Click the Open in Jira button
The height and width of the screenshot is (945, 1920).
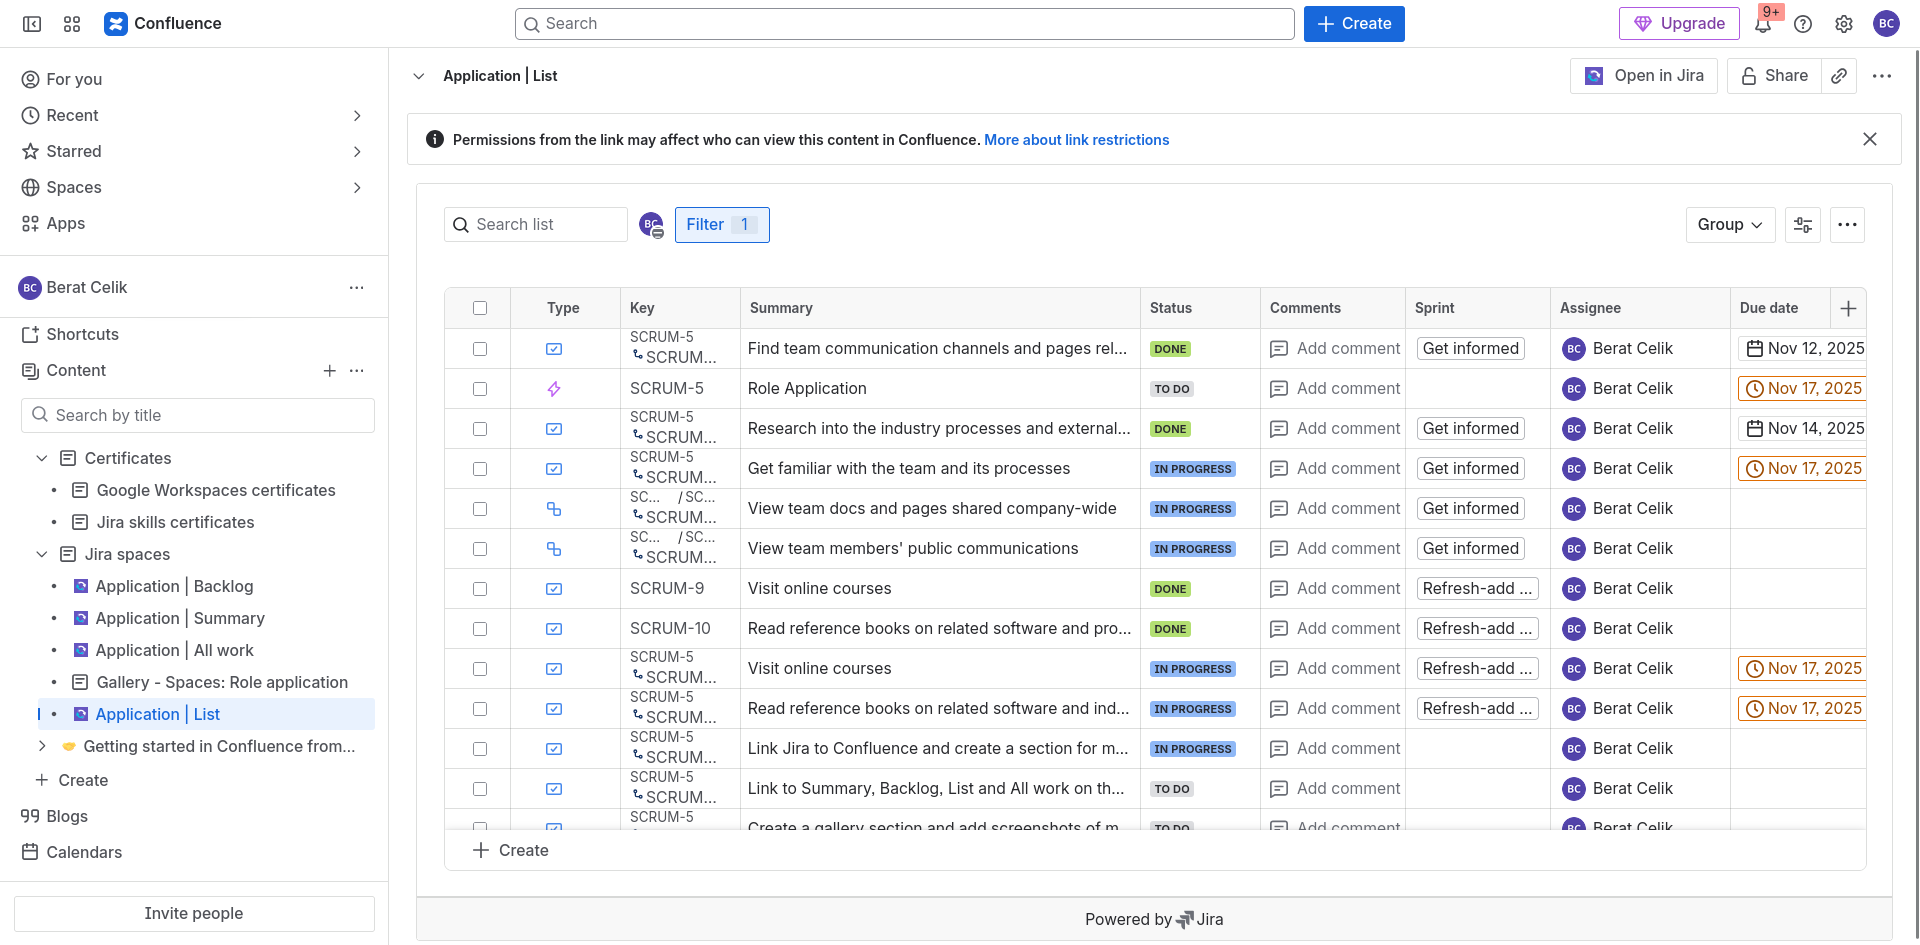tap(1644, 76)
